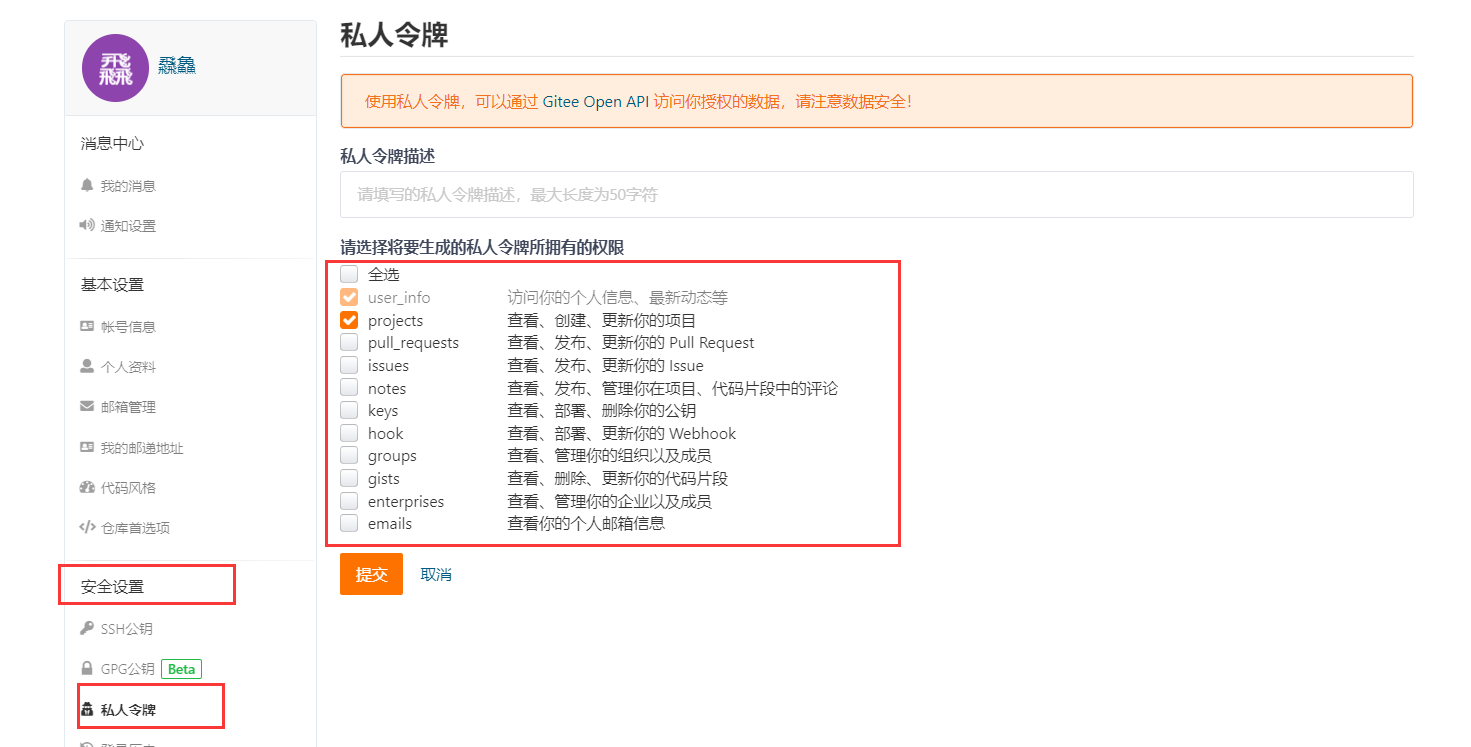Click the 消息中心 section heading
This screenshot has width=1471, height=747.
(112, 143)
